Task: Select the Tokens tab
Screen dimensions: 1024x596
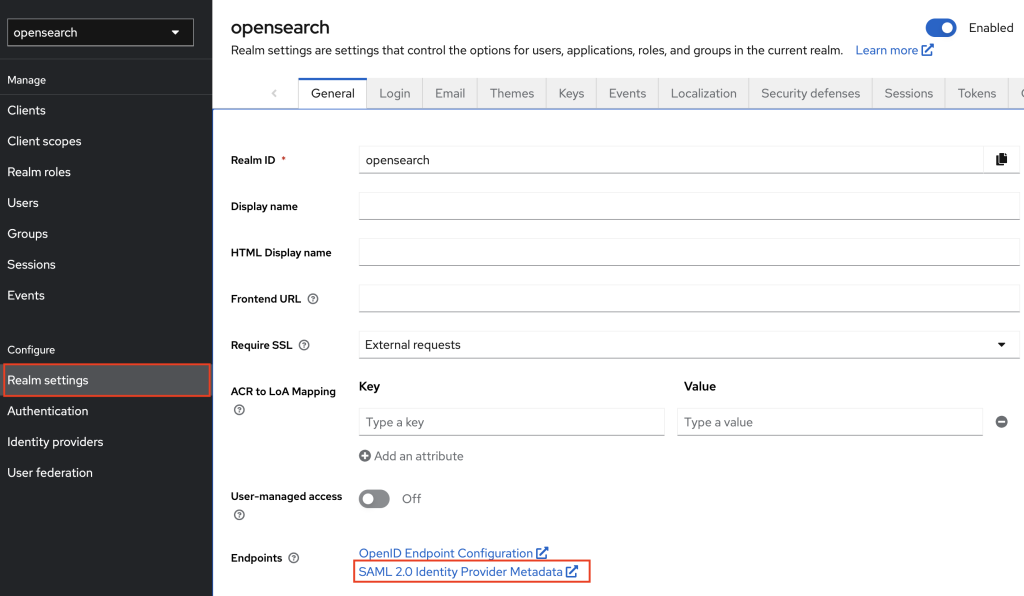Action: tap(977, 93)
